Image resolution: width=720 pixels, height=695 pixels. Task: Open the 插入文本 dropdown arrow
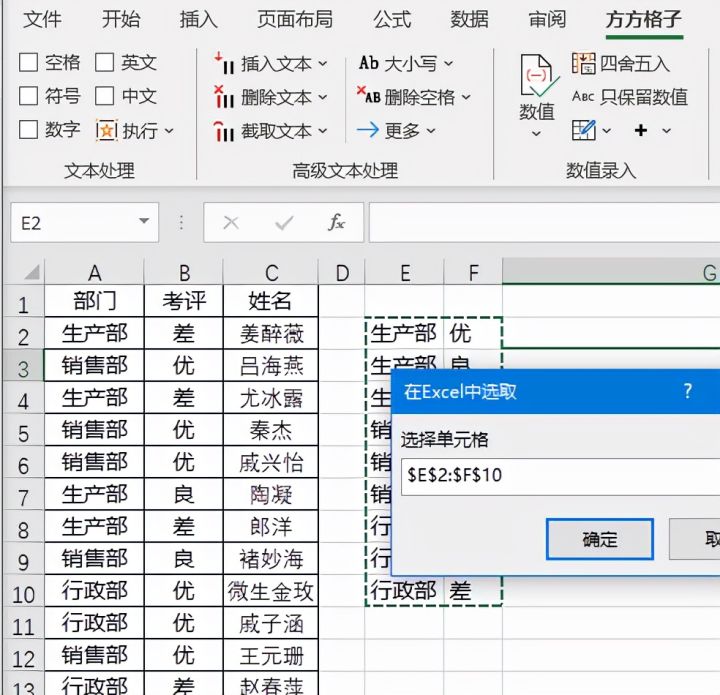coord(323,63)
